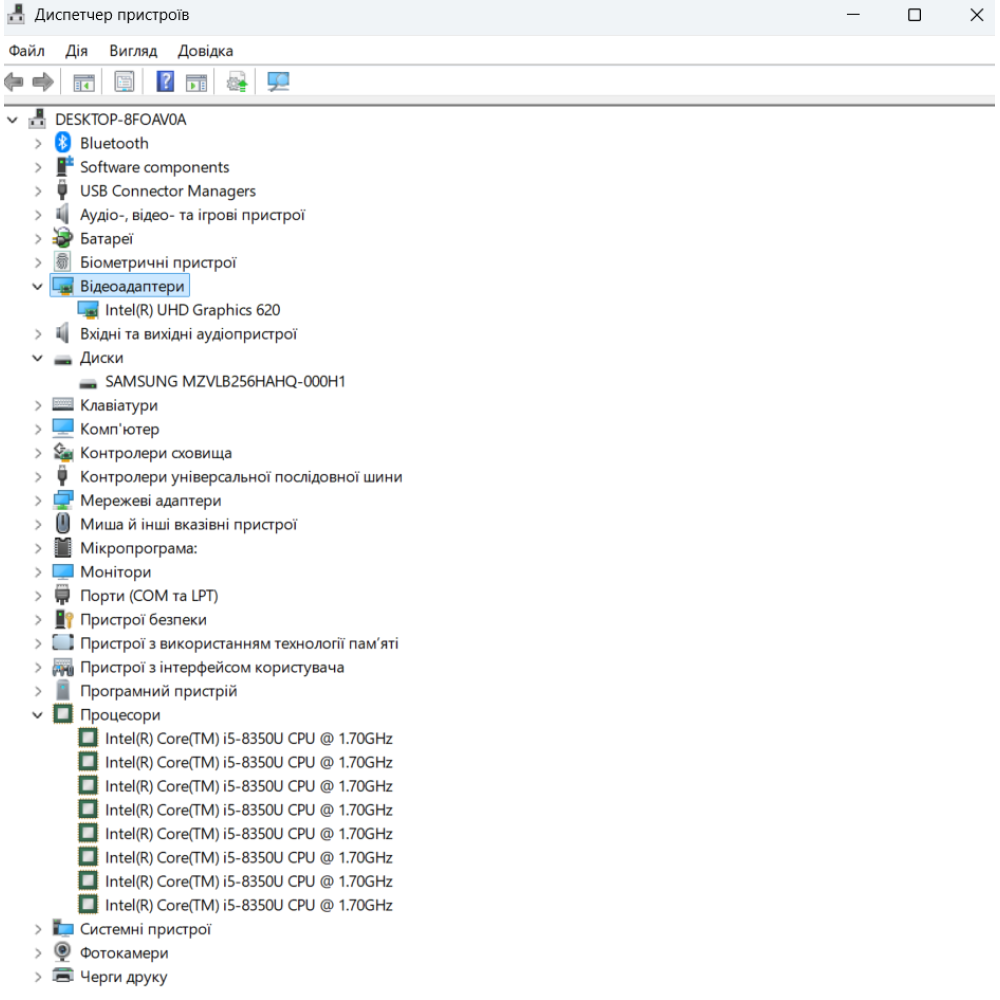This screenshot has height=1000, width=1000.
Task: Click the blue Help toolbar icon
Action: tap(166, 83)
